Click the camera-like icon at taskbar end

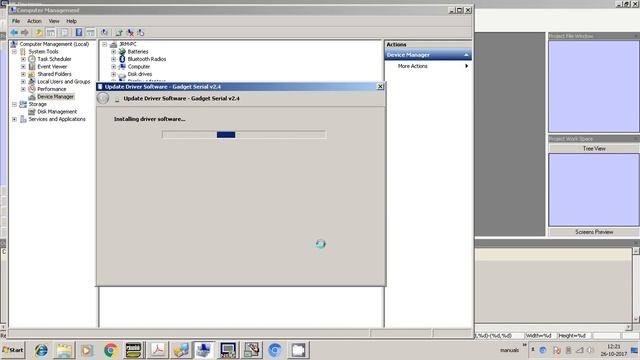tap(298, 350)
